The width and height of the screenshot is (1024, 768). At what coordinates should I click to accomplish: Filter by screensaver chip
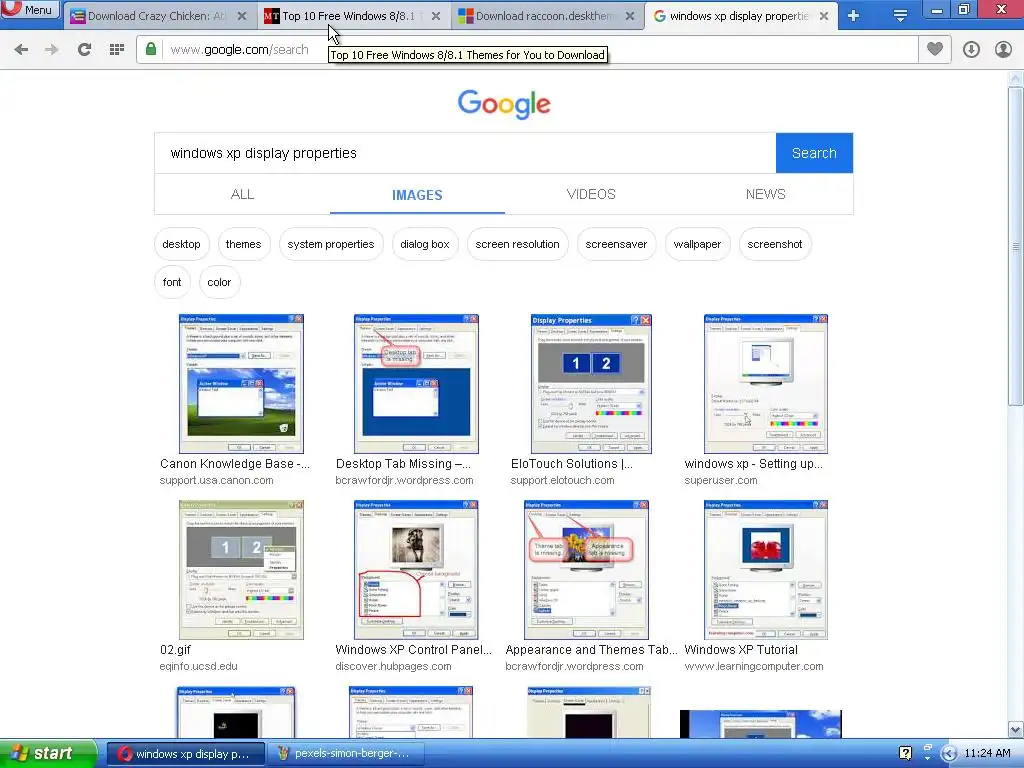[x=616, y=244]
